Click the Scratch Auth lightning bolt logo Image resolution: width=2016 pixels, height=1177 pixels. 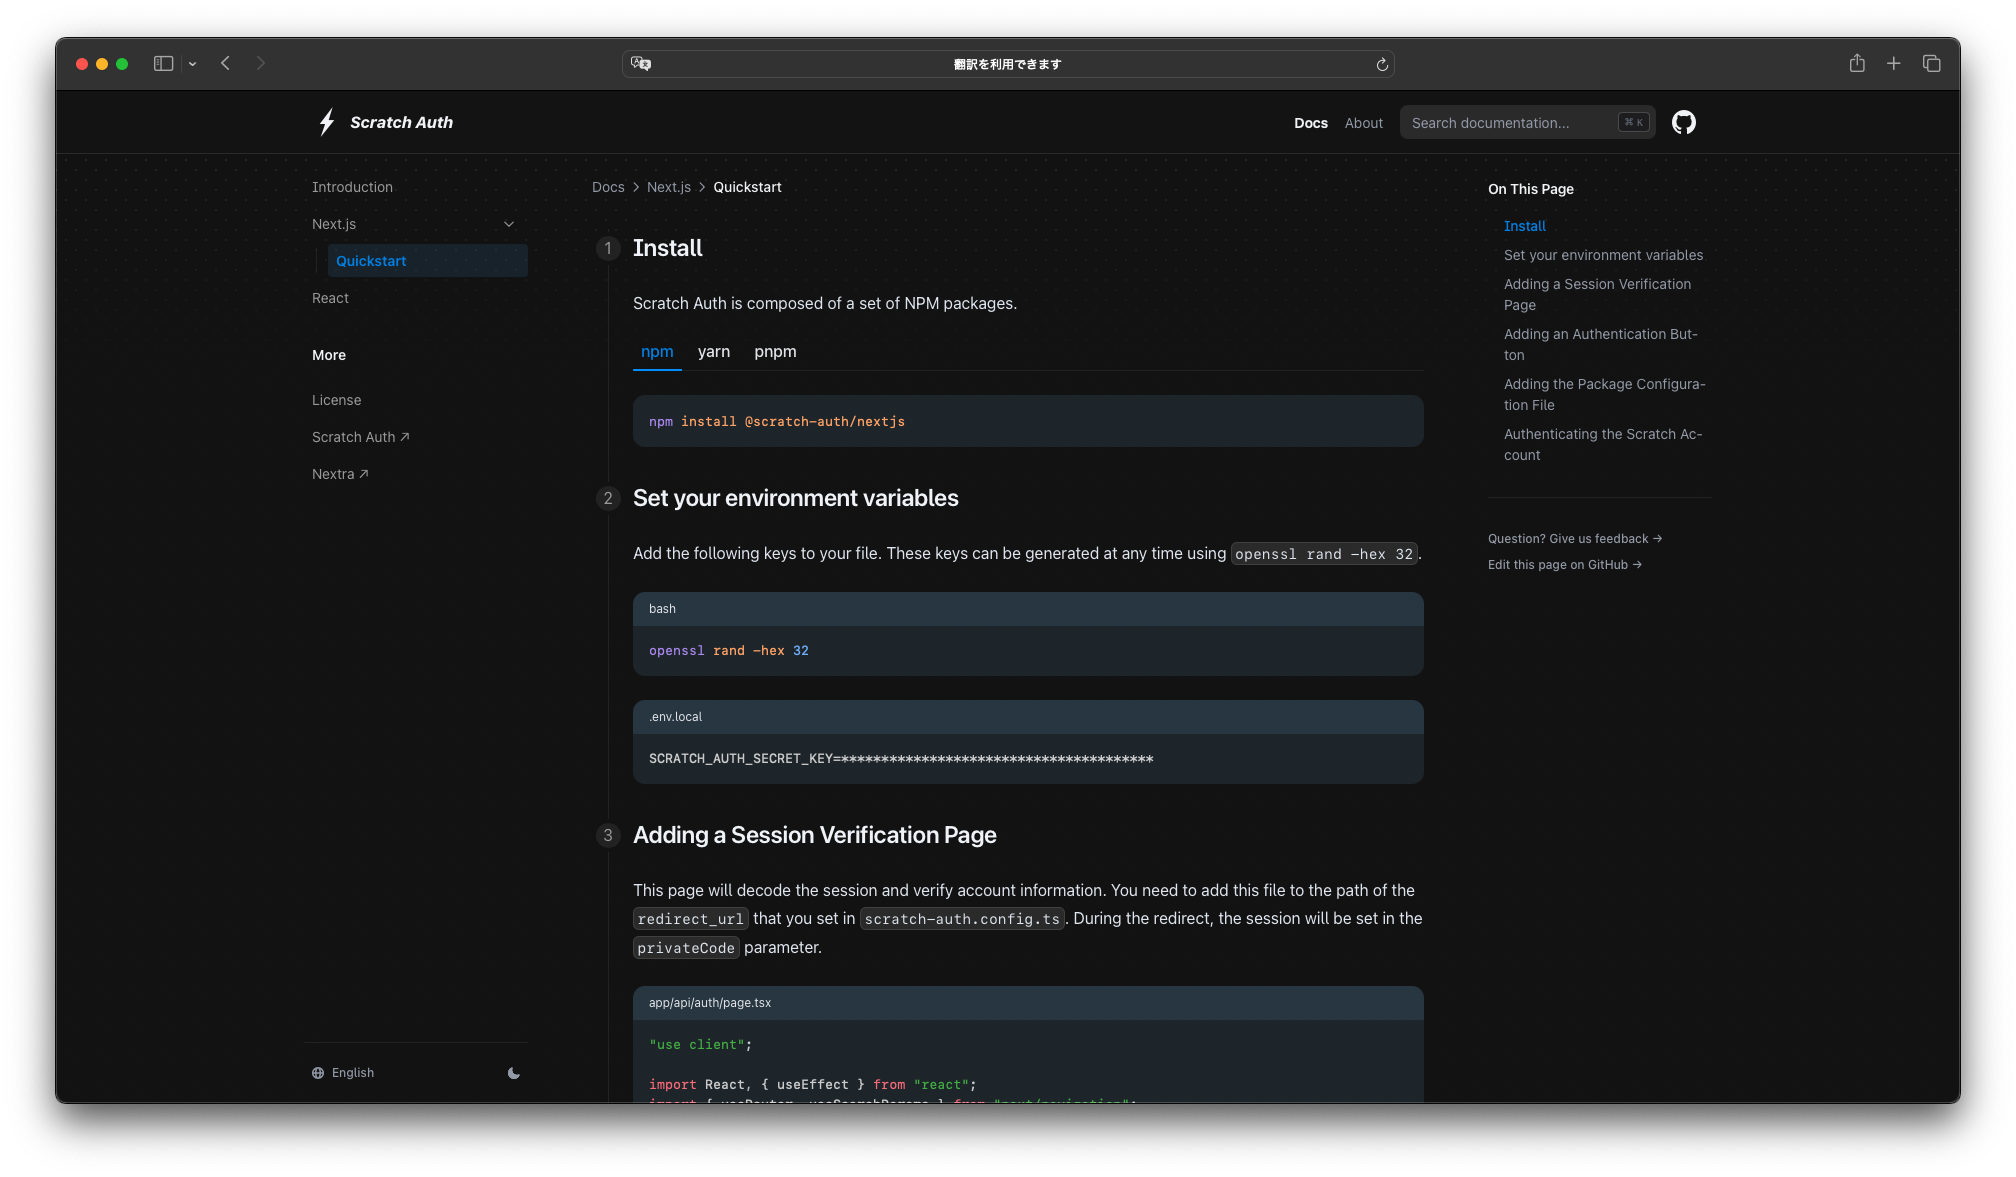click(327, 122)
